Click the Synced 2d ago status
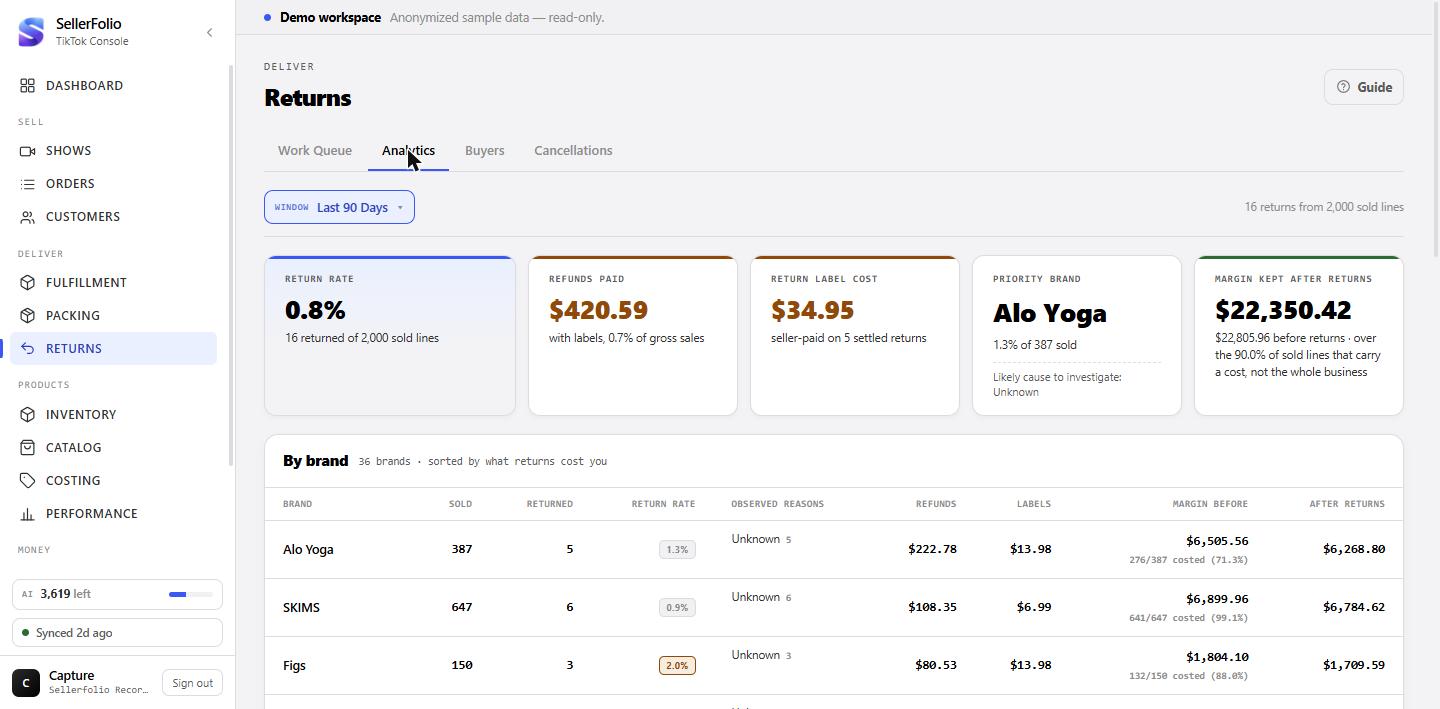 click(x=117, y=633)
